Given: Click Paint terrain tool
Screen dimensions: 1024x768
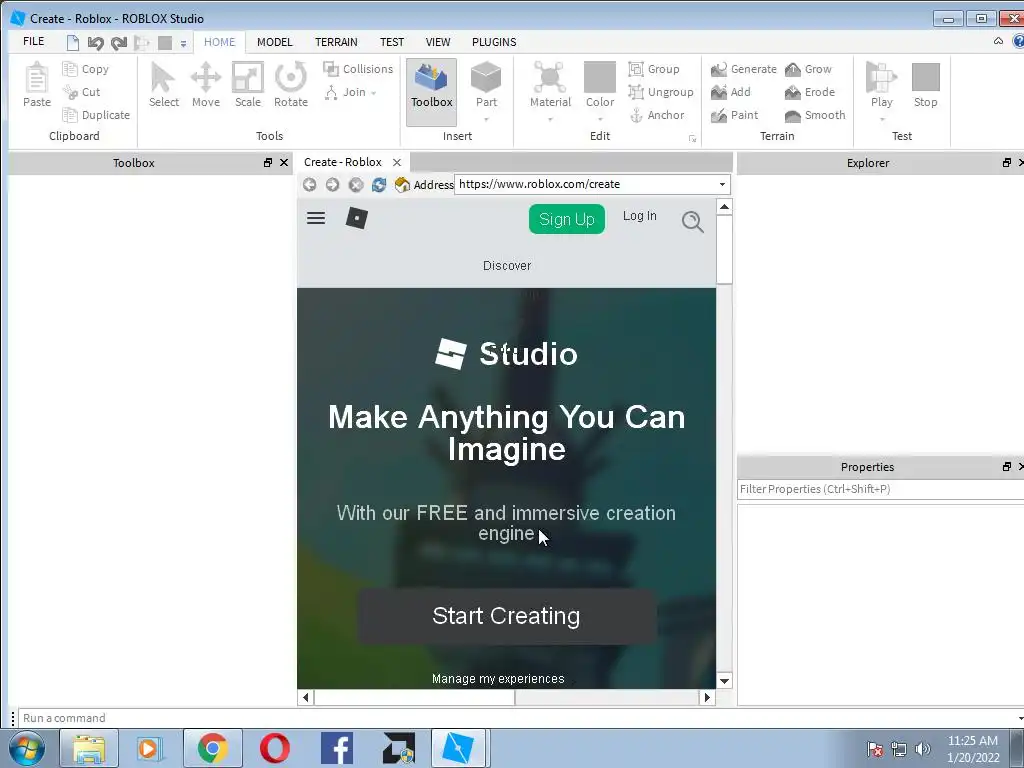Looking at the screenshot, I should [x=734, y=115].
